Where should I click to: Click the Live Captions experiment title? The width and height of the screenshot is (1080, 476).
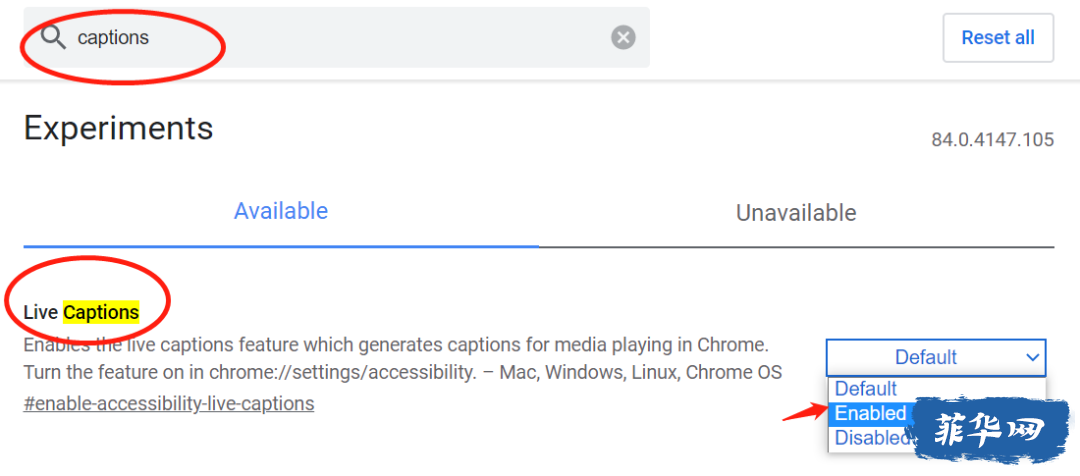[81, 313]
